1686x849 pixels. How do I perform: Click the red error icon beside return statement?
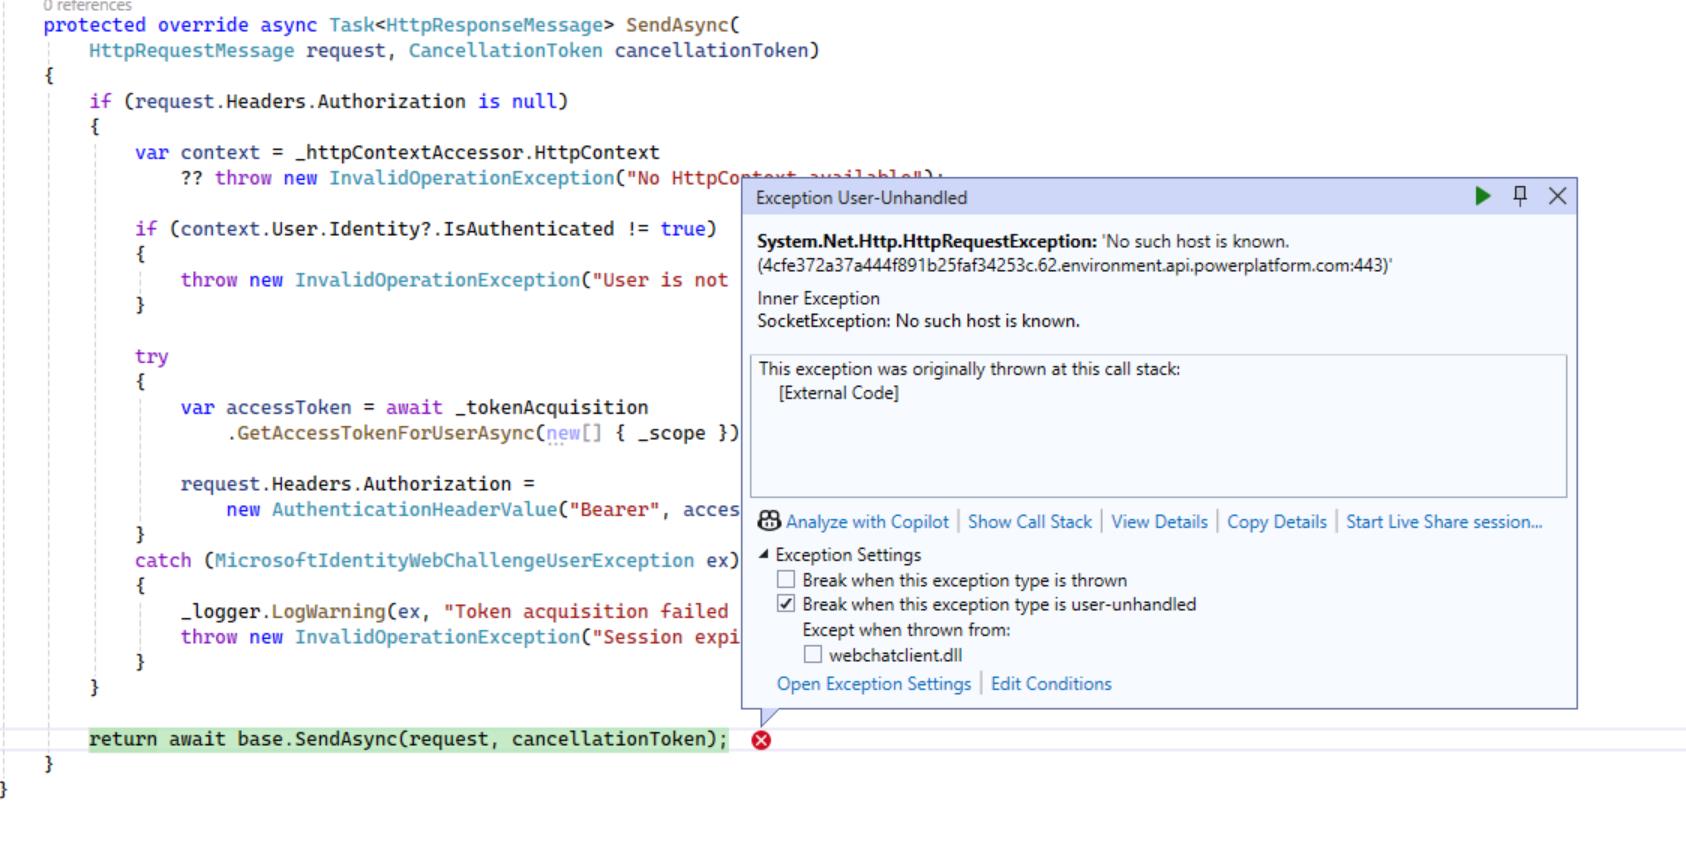pos(761,740)
